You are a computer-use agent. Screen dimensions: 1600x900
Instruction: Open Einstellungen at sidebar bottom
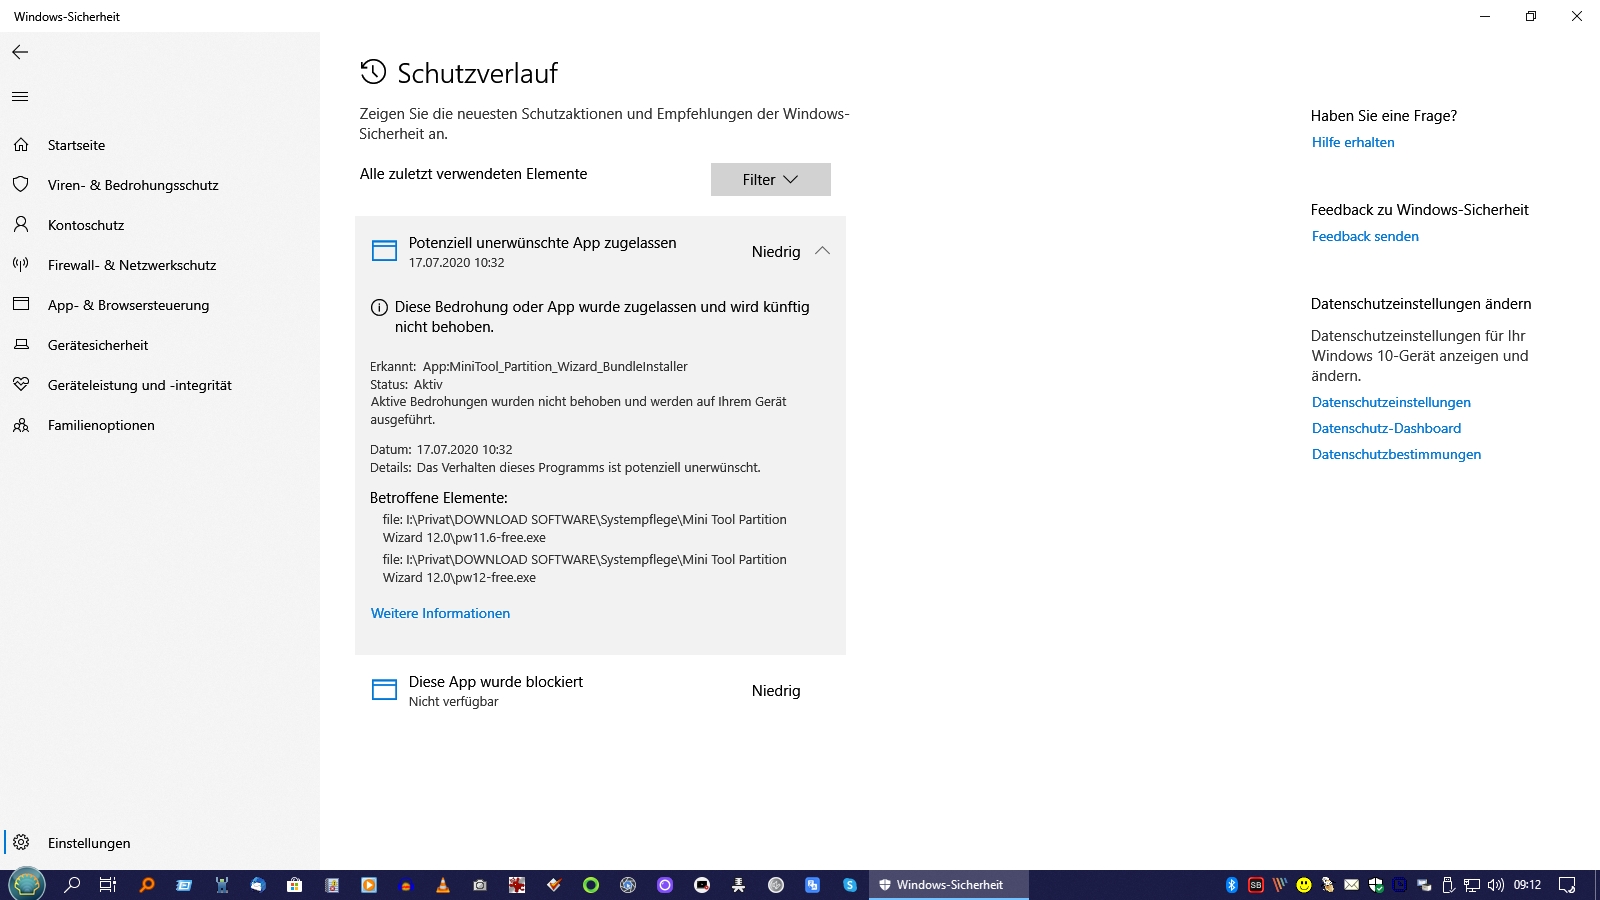coord(89,843)
